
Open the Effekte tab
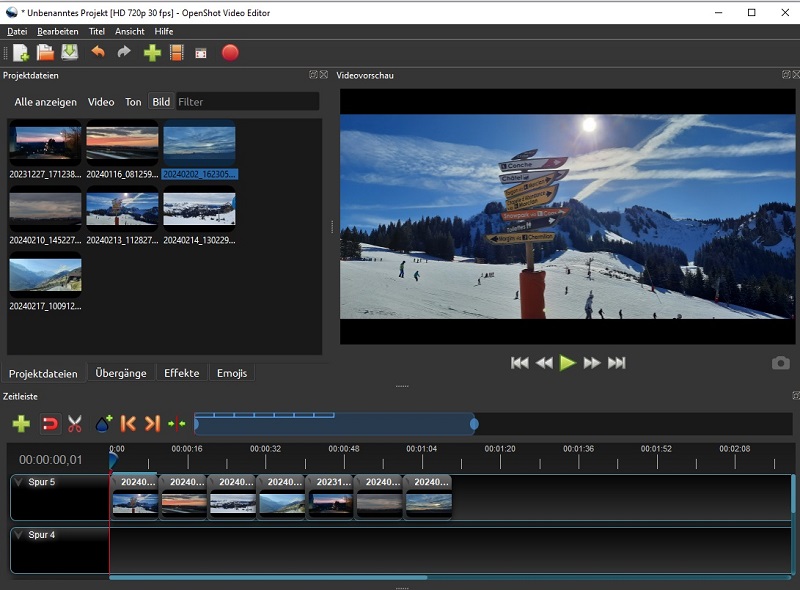pyautogui.click(x=182, y=373)
